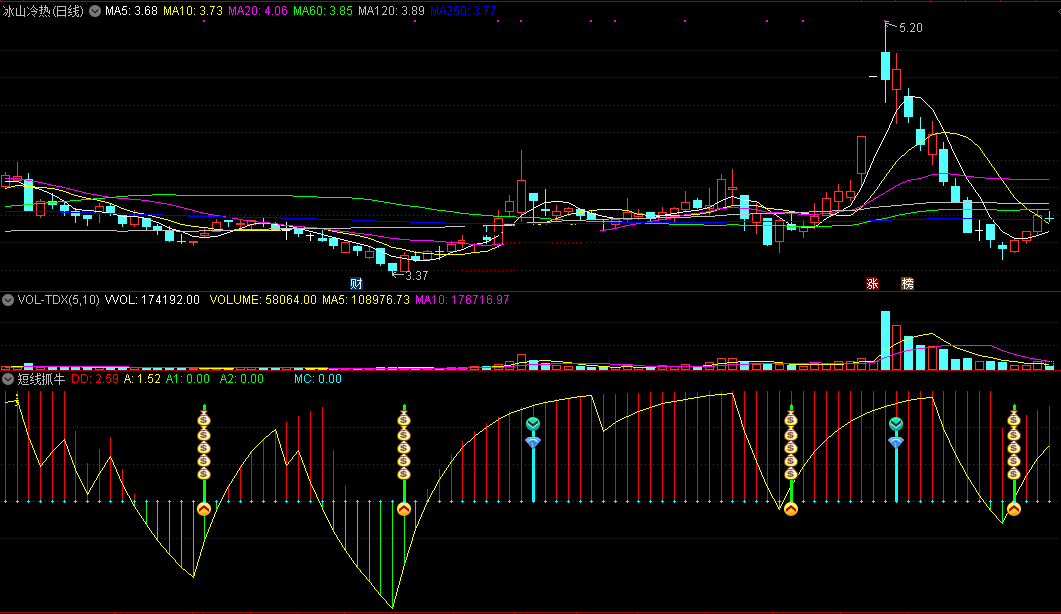Click the A2: 0.00 value
This screenshot has height=614, width=1061.
click(x=242, y=379)
